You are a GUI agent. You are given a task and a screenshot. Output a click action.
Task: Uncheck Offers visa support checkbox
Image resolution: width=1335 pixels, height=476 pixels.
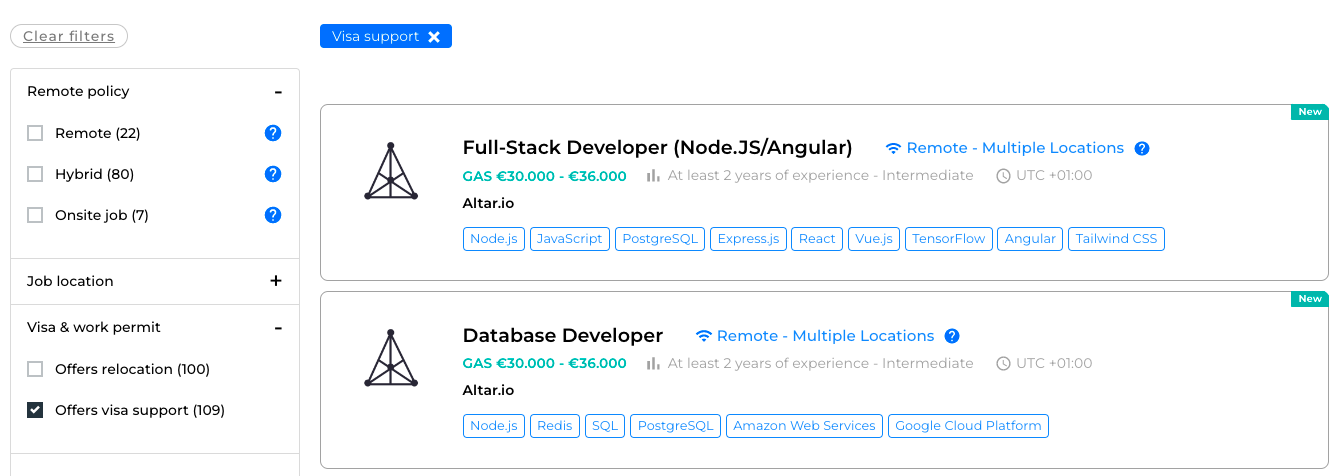(x=35, y=410)
